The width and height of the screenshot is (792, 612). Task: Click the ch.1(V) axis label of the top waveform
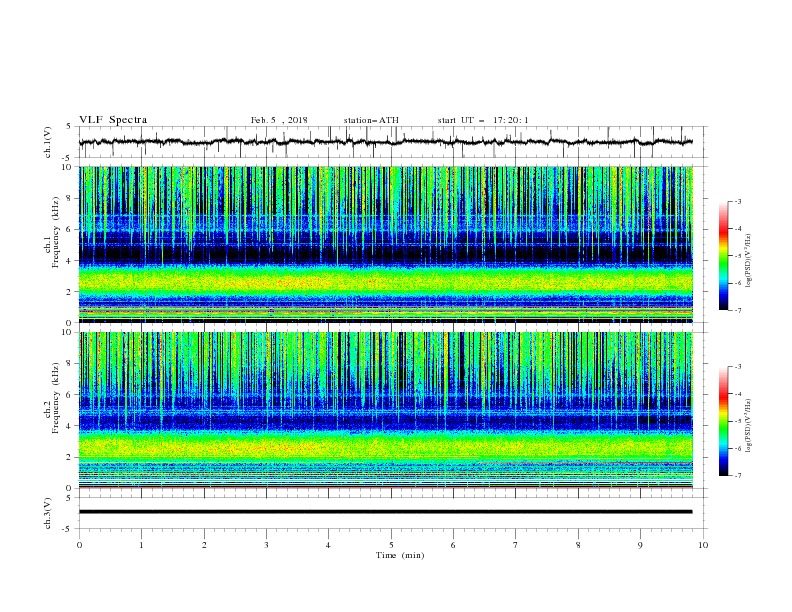coord(48,142)
